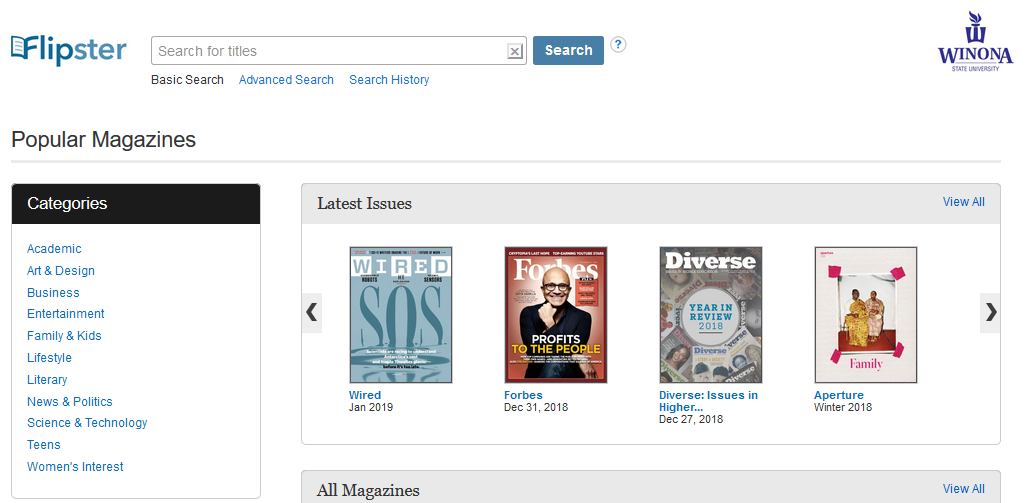This screenshot has height=503, width=1030.
Task: Open the search help question mark icon
Action: click(x=618, y=45)
